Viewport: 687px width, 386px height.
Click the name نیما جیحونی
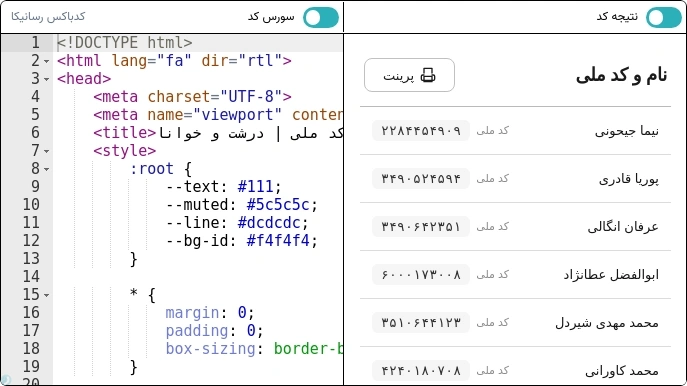pyautogui.click(x=627, y=131)
